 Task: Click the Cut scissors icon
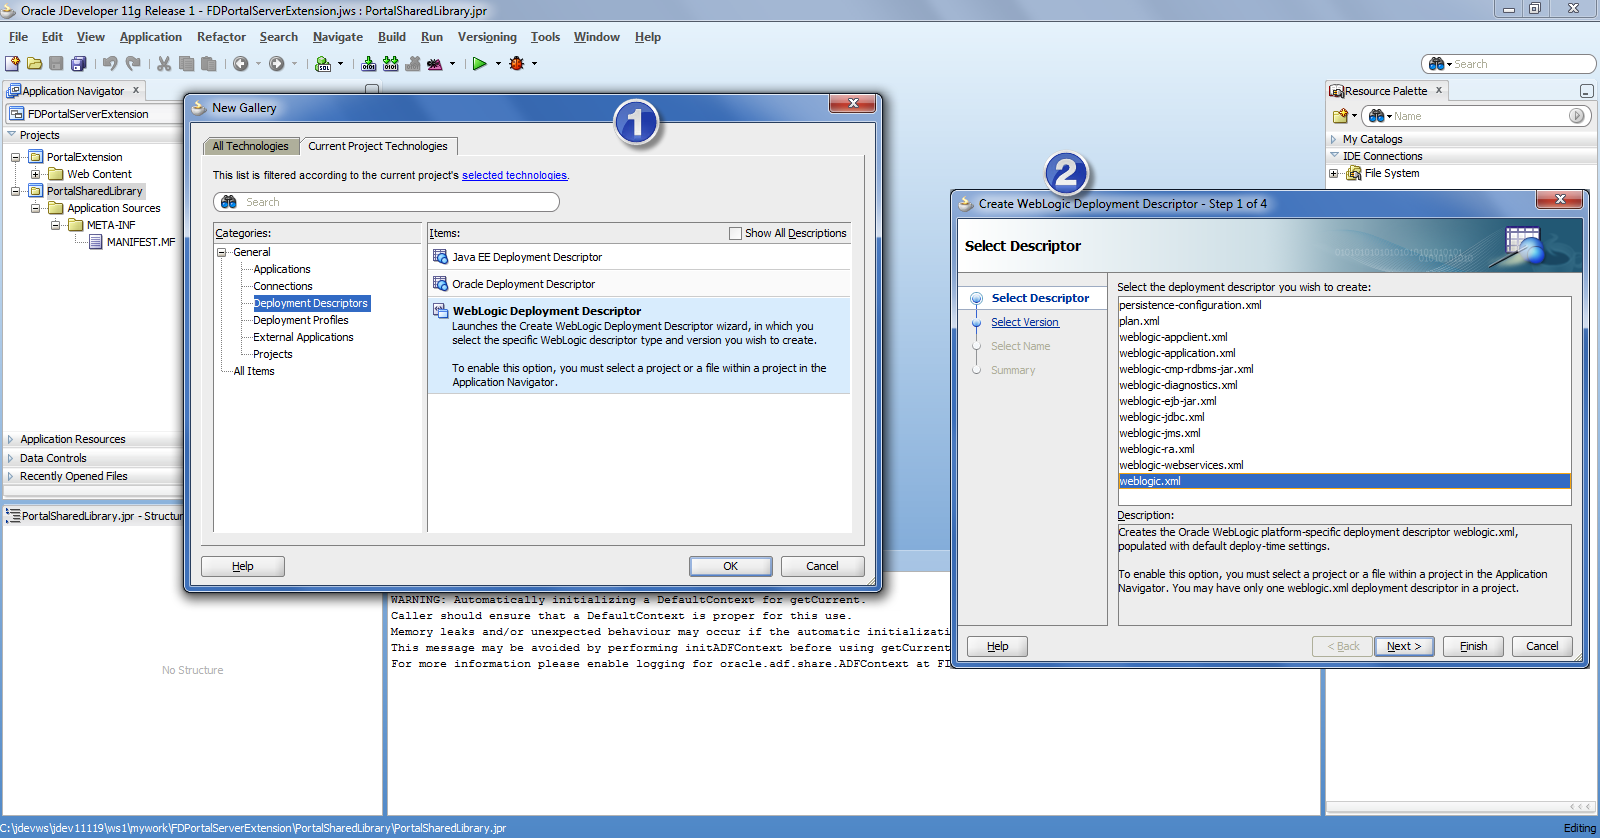click(x=164, y=63)
